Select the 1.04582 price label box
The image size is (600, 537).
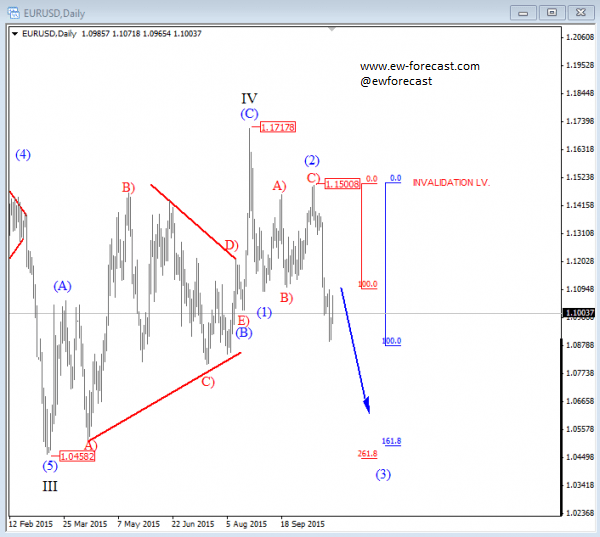75,455
